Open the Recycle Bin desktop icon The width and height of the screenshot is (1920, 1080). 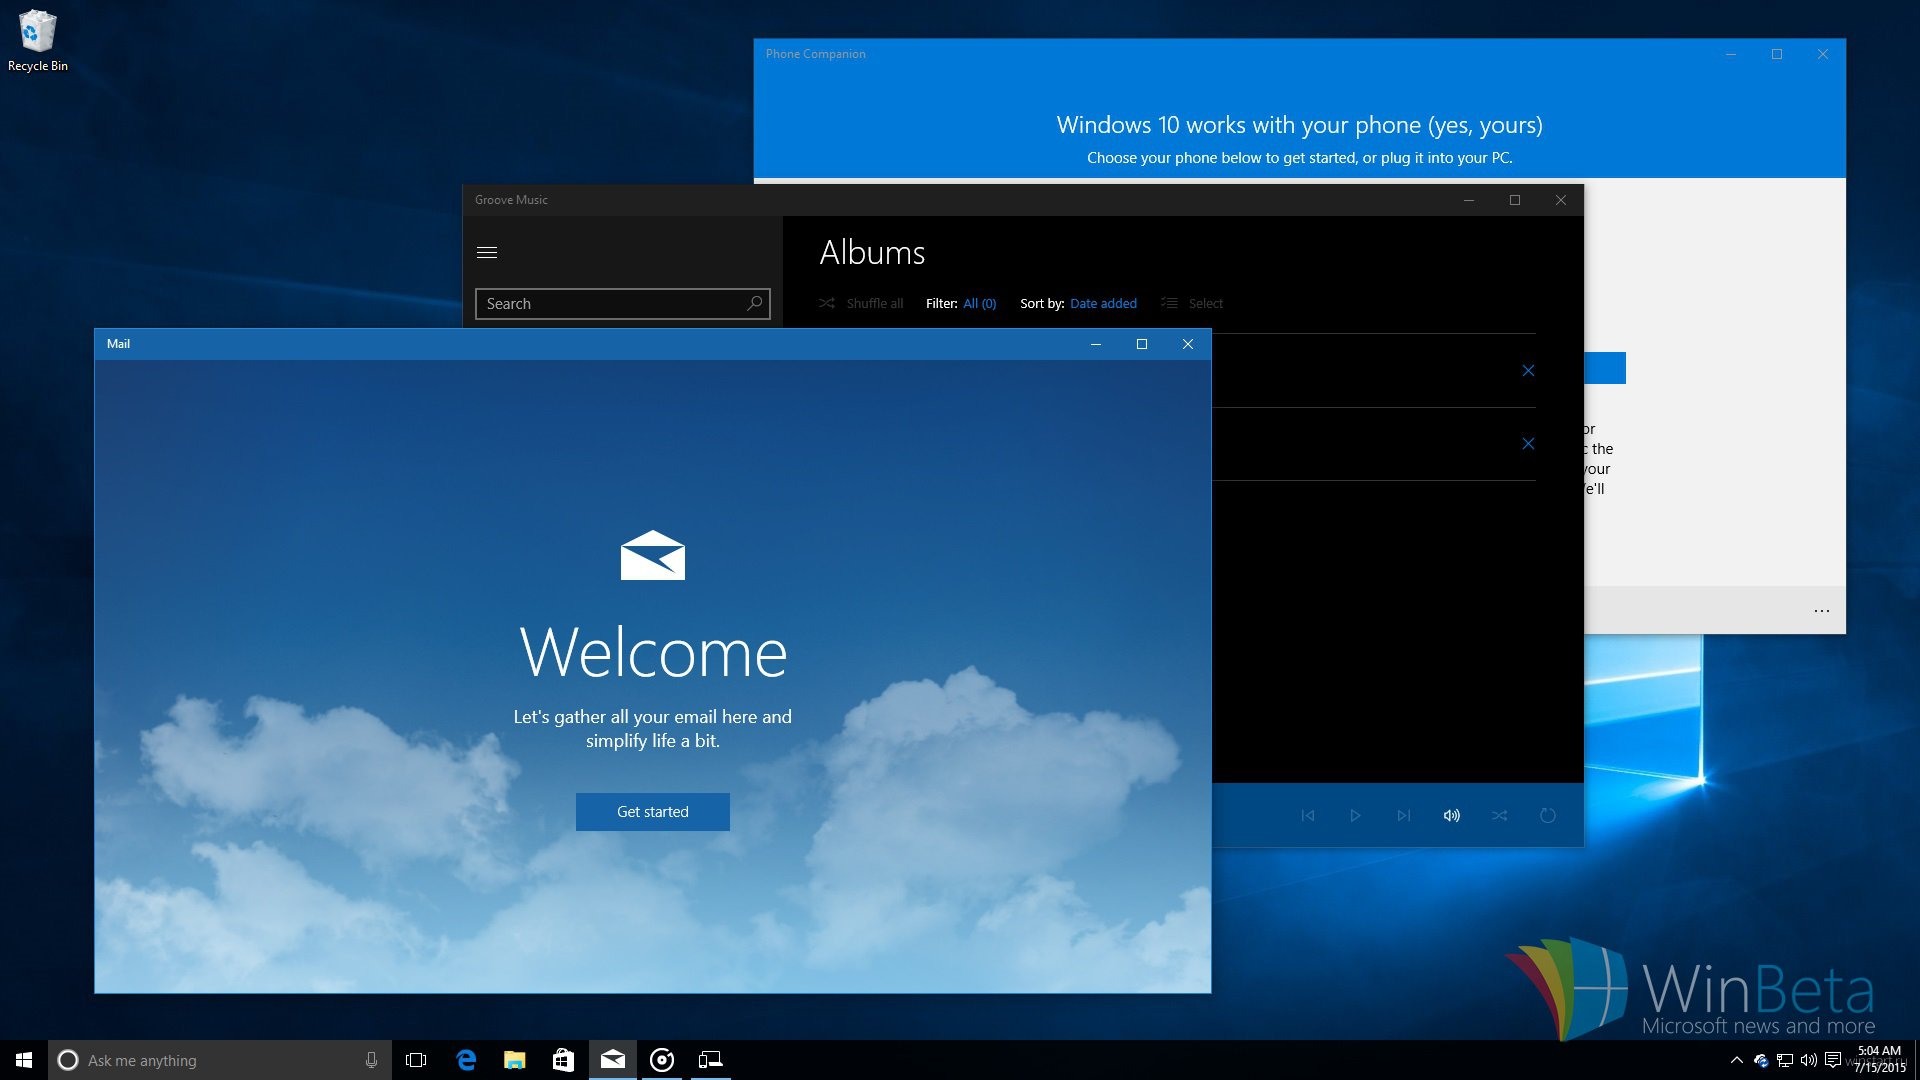tap(38, 41)
